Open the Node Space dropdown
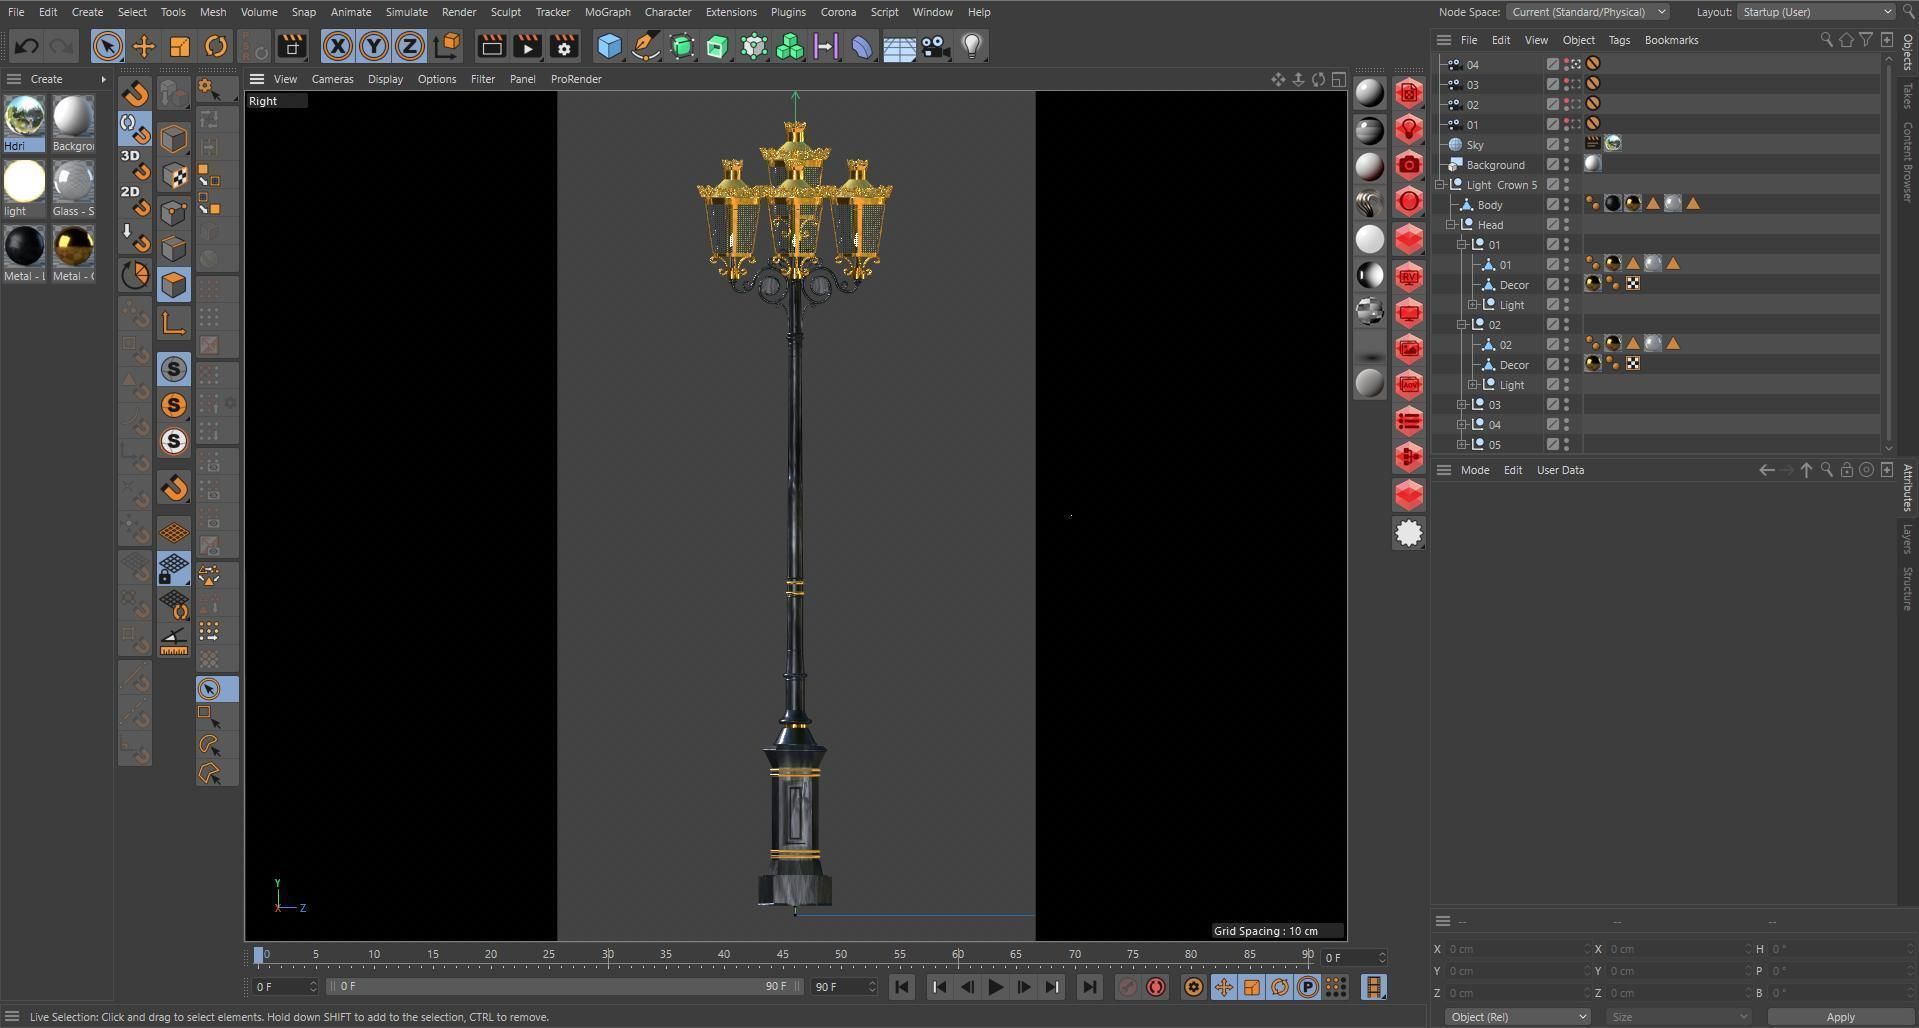This screenshot has height=1028, width=1919. click(1588, 12)
